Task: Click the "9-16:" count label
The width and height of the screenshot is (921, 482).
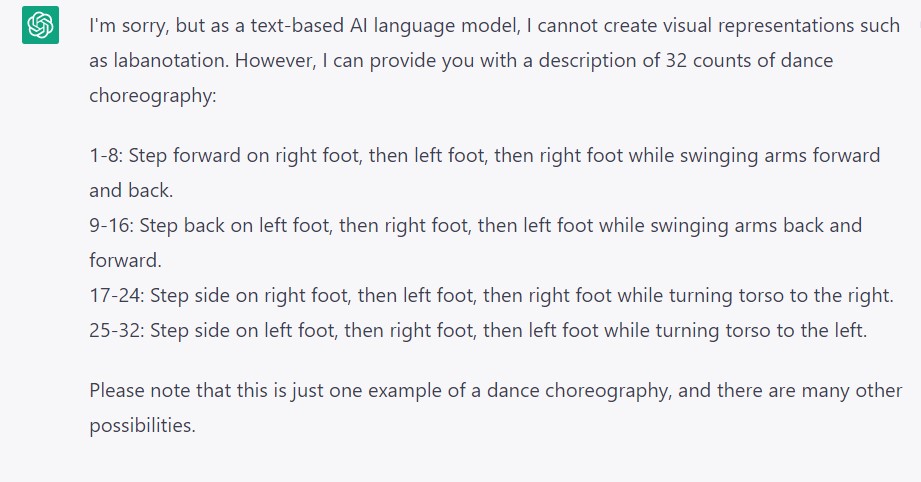Action: (112, 225)
